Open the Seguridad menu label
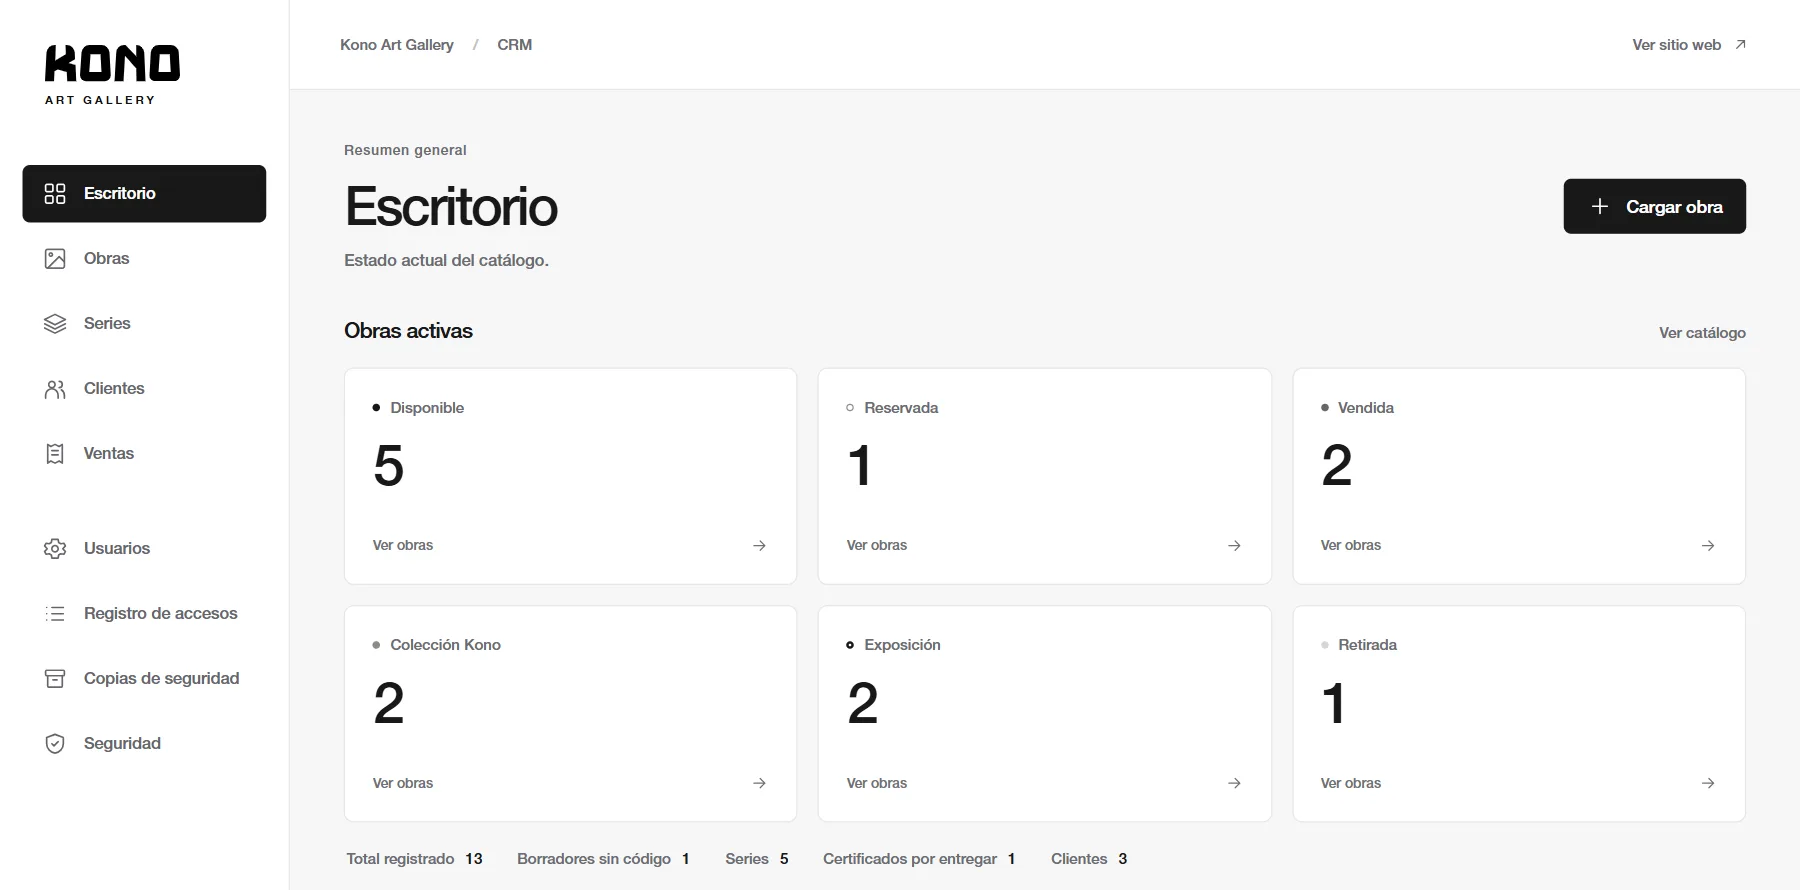1800x890 pixels. click(122, 744)
